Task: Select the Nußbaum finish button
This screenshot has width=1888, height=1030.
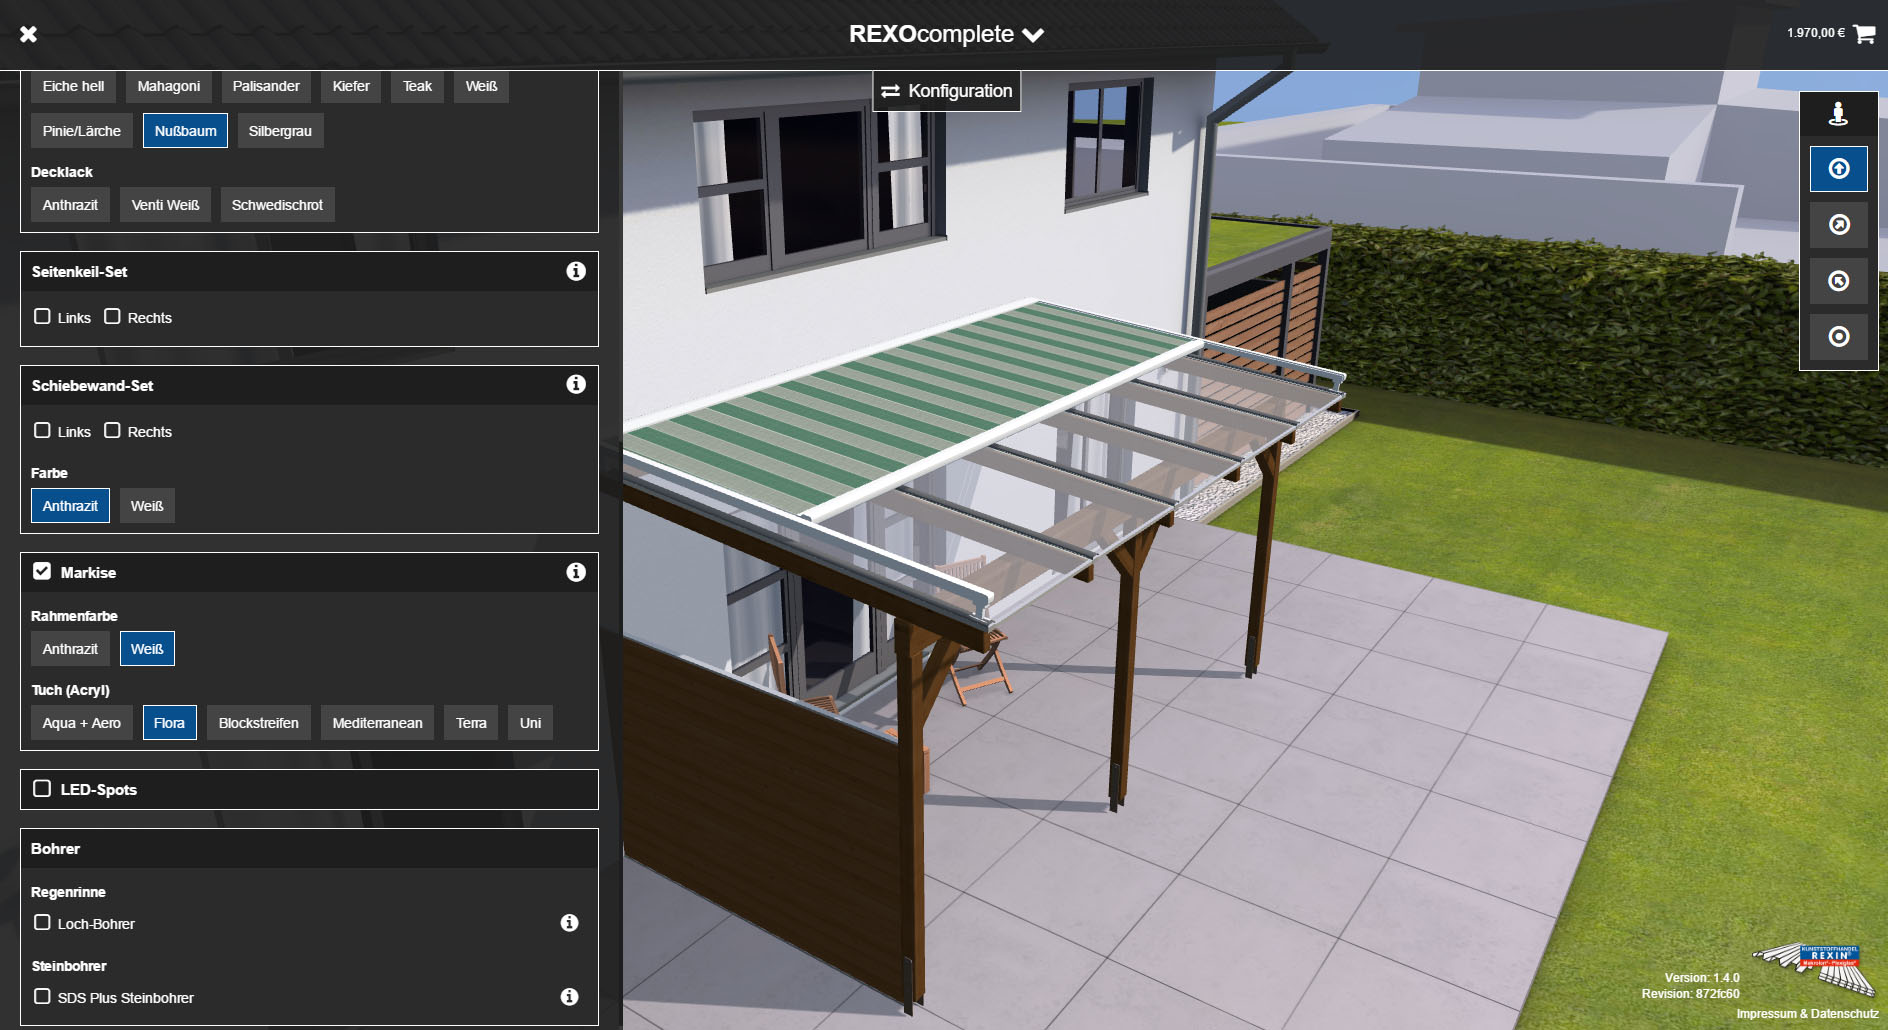Action: pos(185,131)
